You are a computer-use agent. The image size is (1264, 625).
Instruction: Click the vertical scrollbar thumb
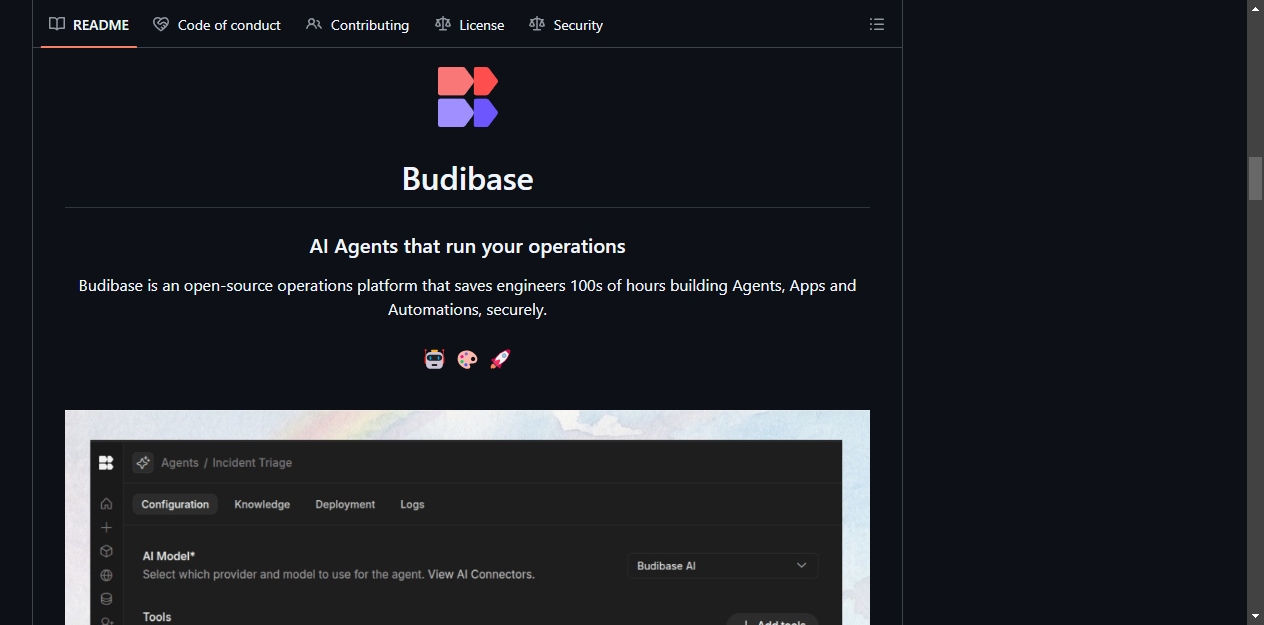click(1255, 178)
